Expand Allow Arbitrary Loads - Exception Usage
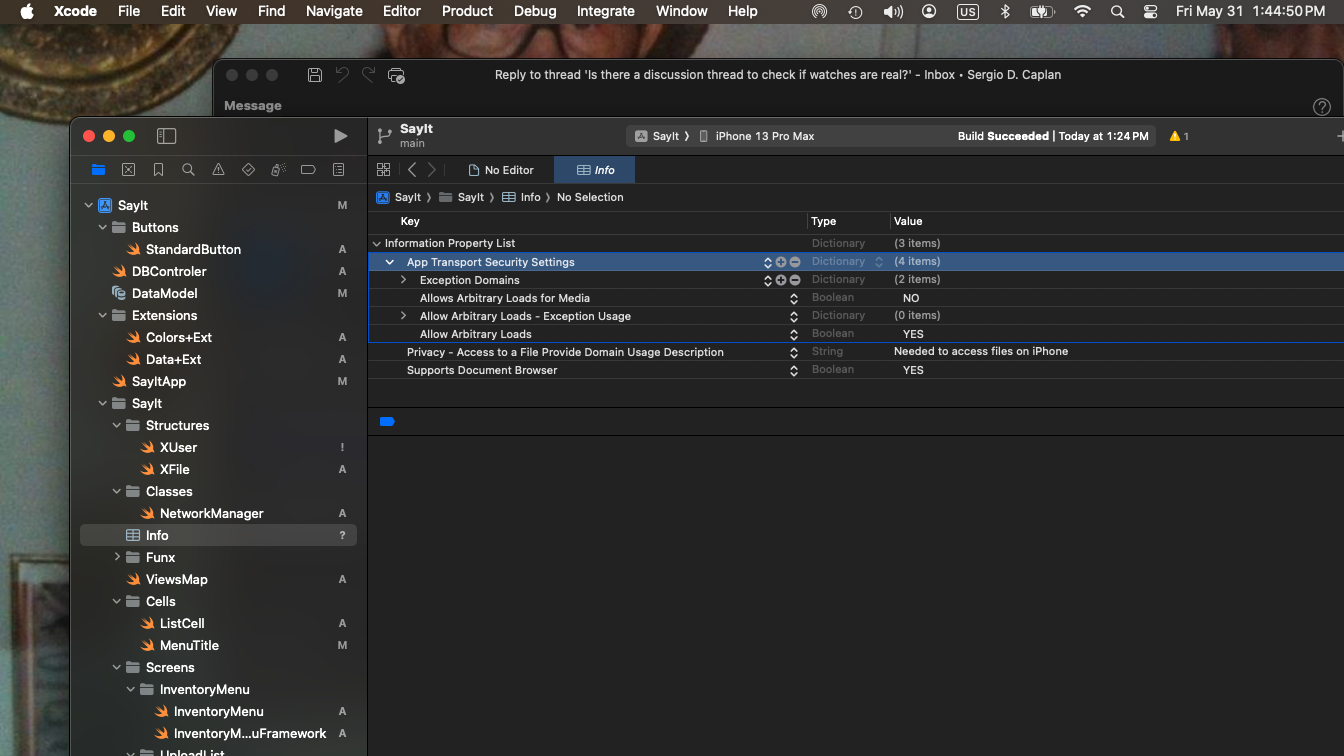1344x756 pixels. point(403,316)
